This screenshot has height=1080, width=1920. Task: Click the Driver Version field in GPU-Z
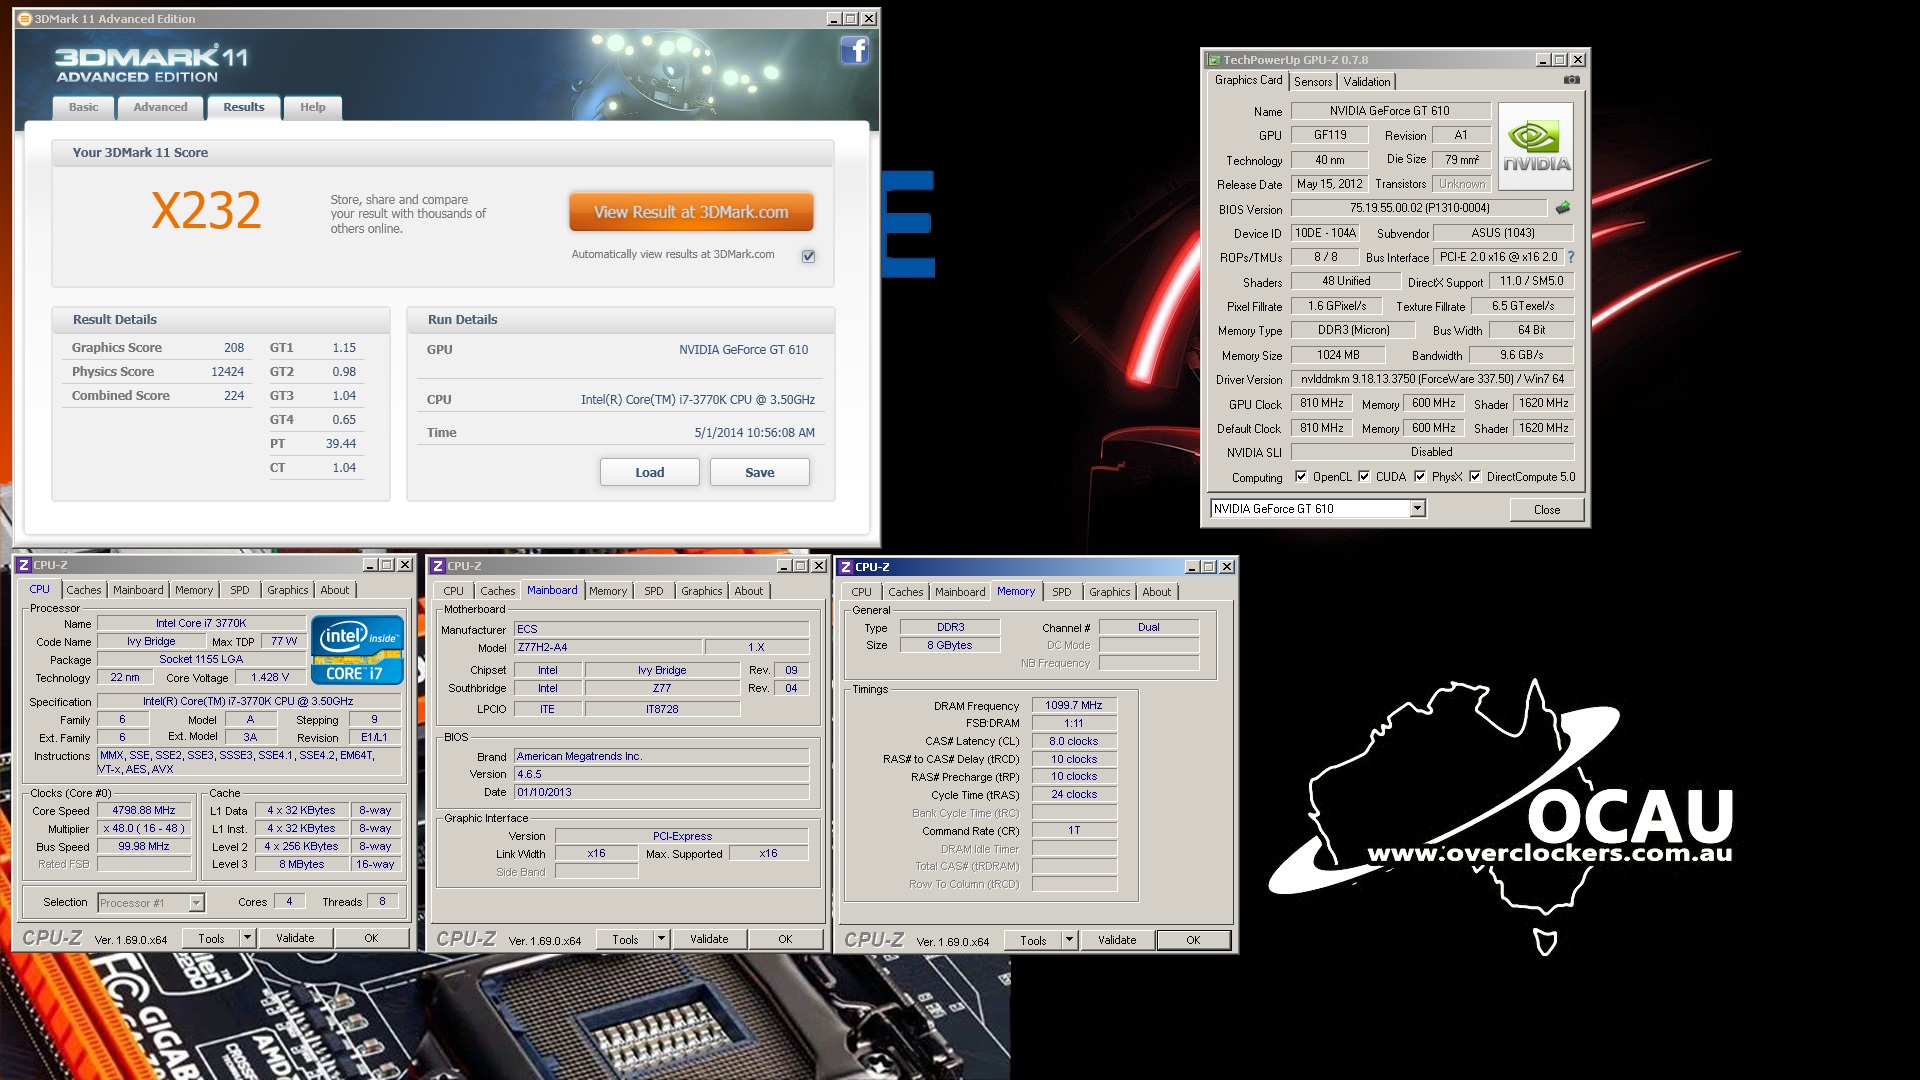click(1432, 379)
